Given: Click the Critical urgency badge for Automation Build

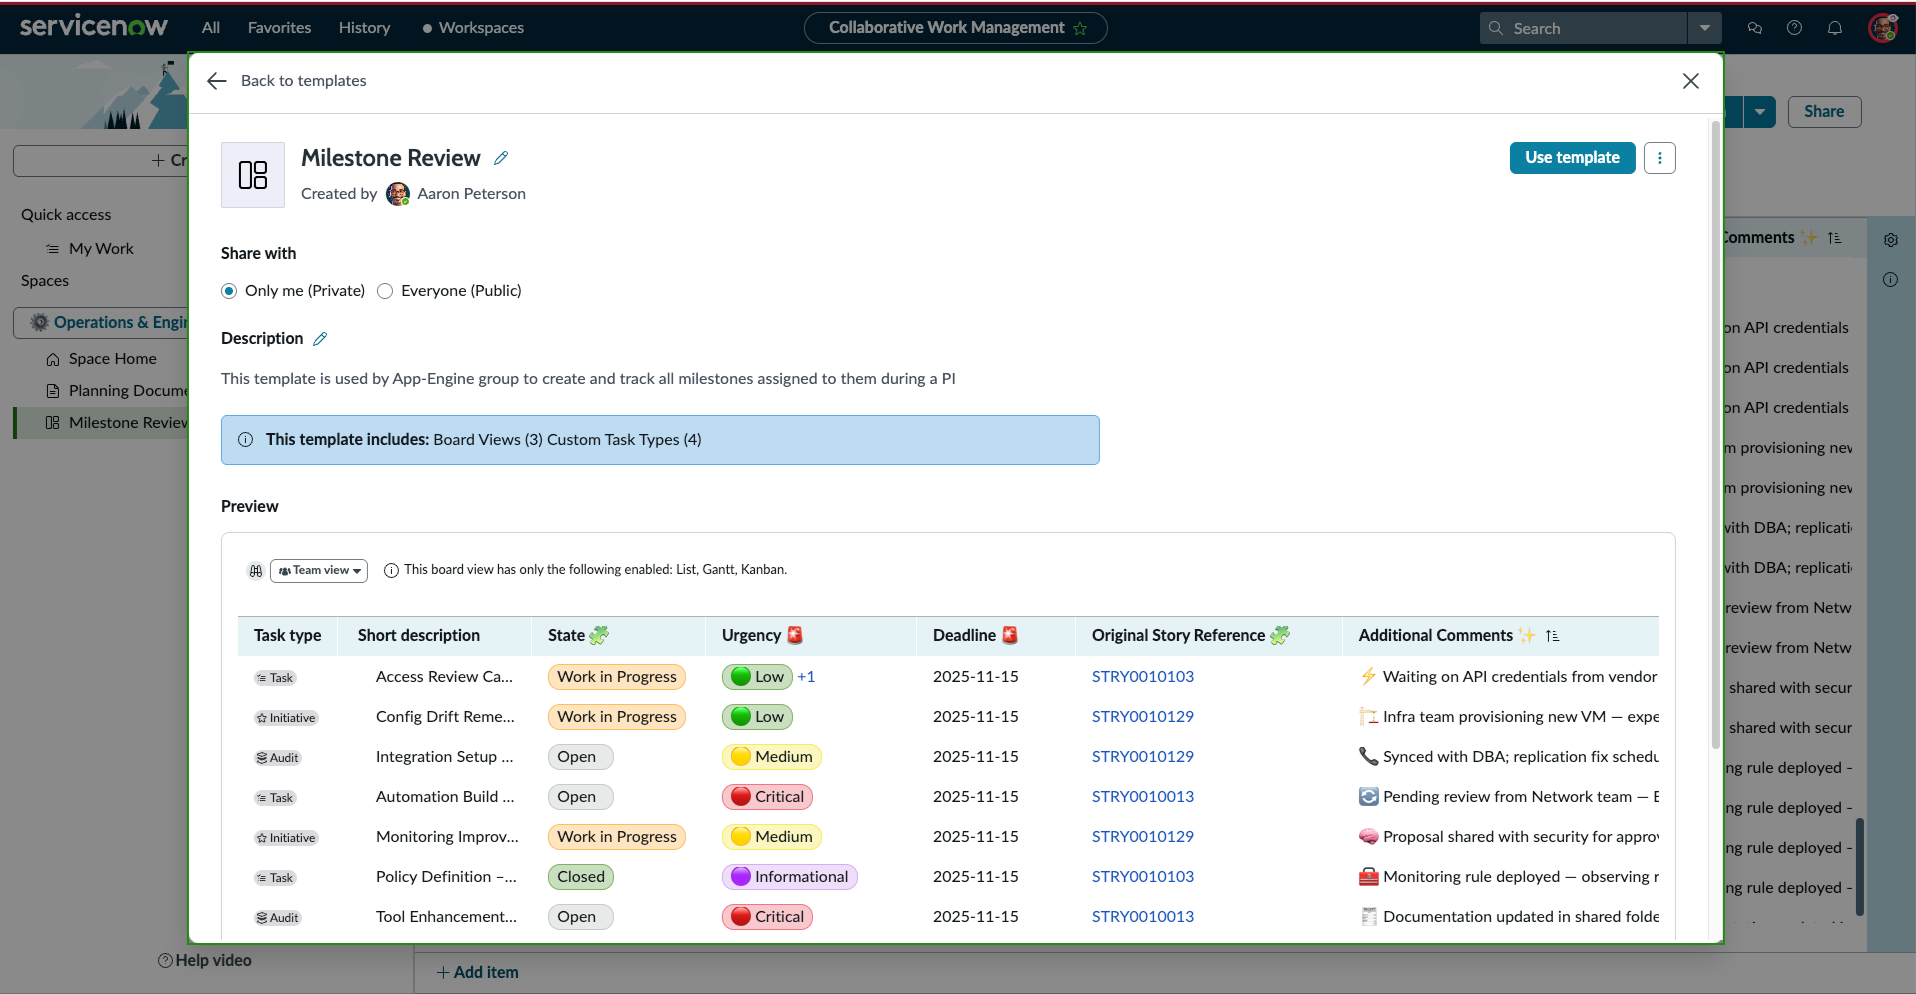Looking at the screenshot, I should click(x=767, y=797).
